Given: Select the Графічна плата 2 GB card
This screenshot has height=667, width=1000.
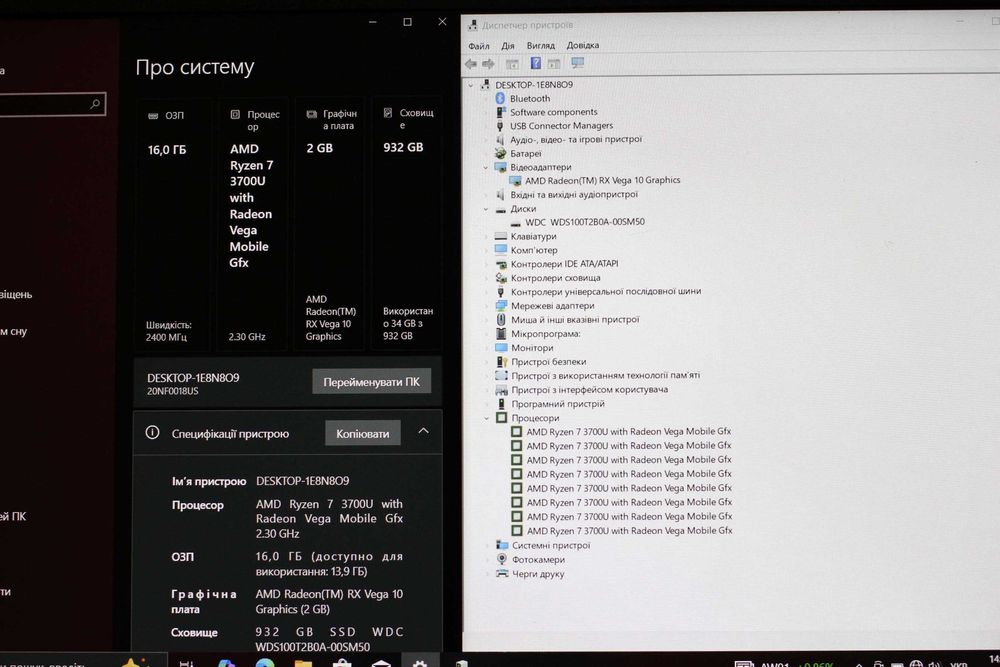Looking at the screenshot, I should click(x=330, y=225).
